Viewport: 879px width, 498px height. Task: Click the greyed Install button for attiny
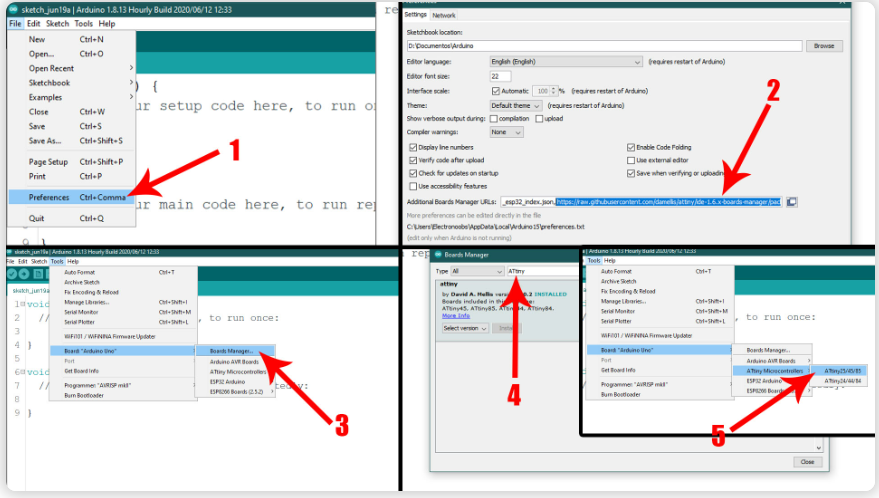(x=507, y=328)
